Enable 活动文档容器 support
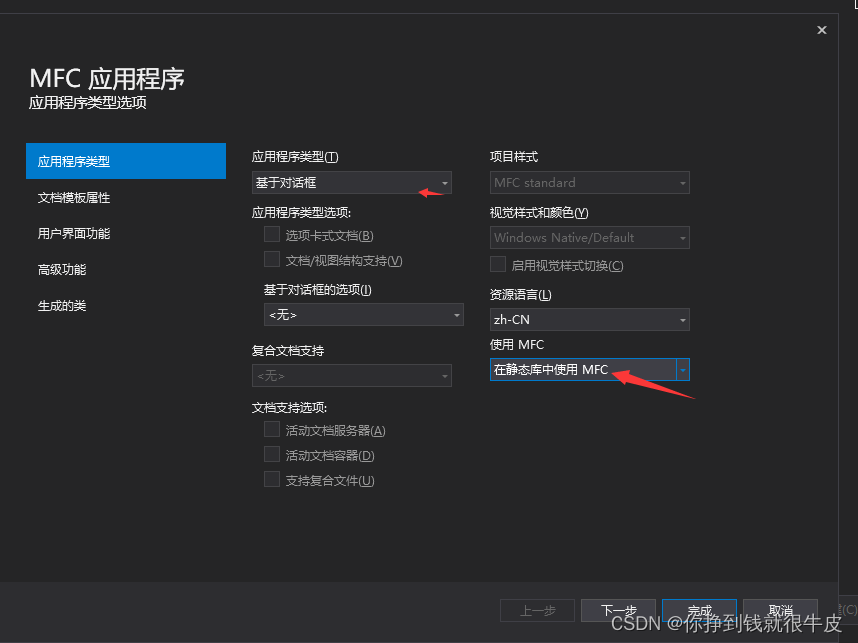Viewport: 858px width, 643px height. pos(271,455)
